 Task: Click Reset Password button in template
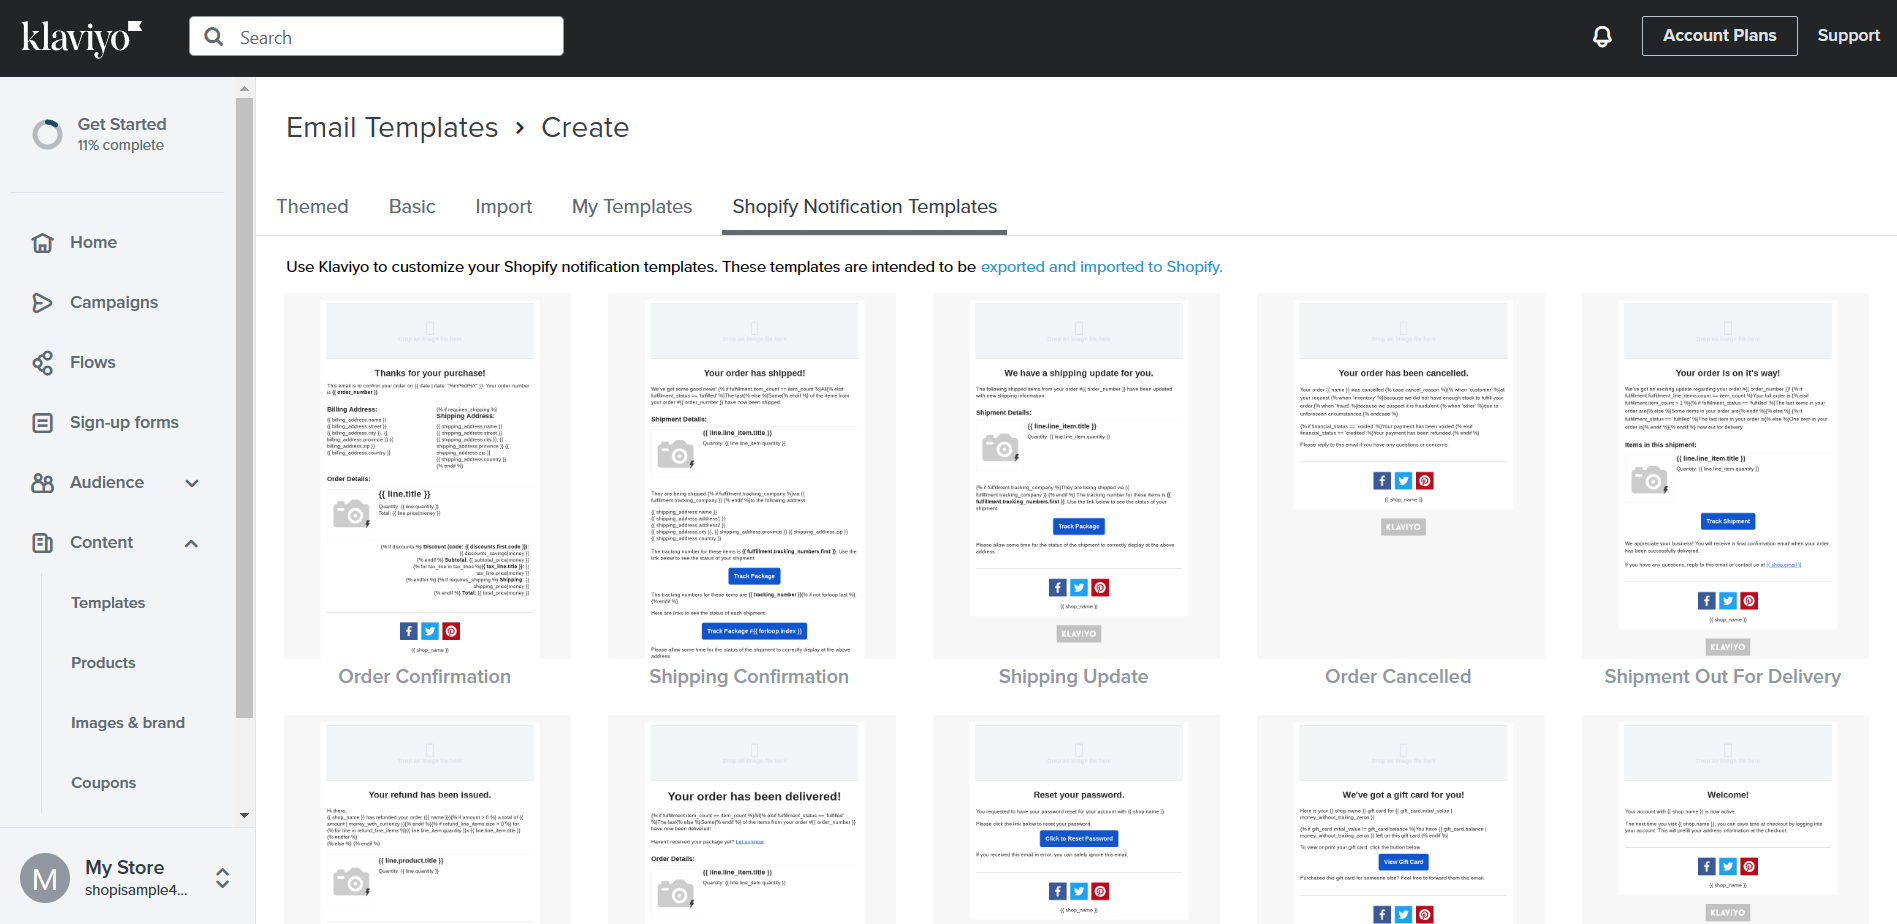(x=1079, y=839)
